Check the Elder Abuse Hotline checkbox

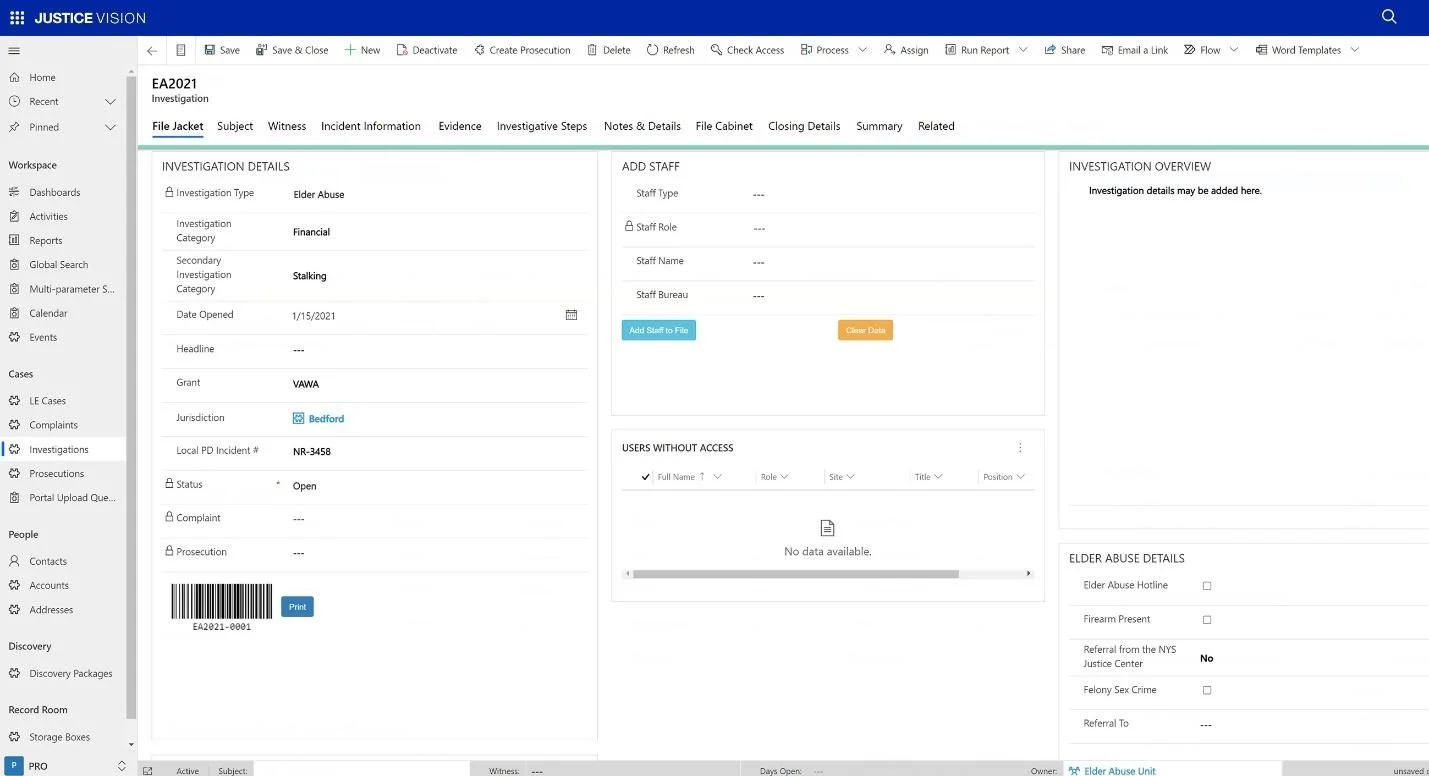pos(1207,586)
